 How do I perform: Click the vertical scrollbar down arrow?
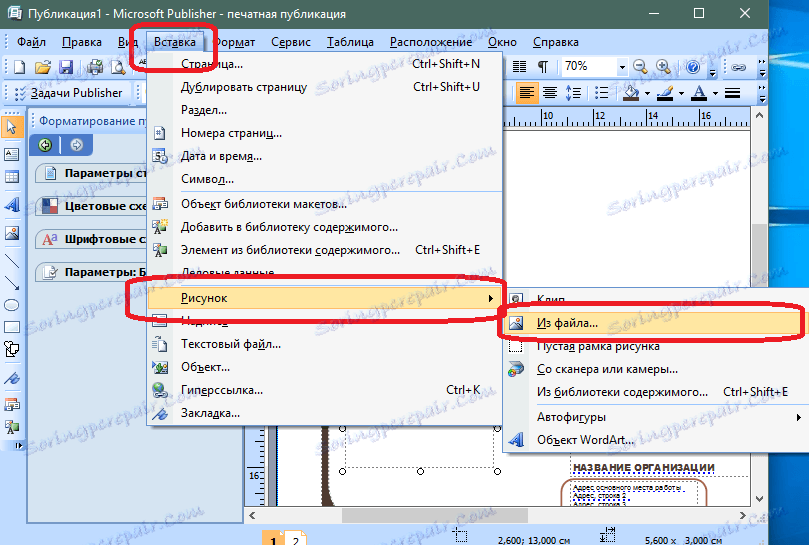tap(759, 499)
